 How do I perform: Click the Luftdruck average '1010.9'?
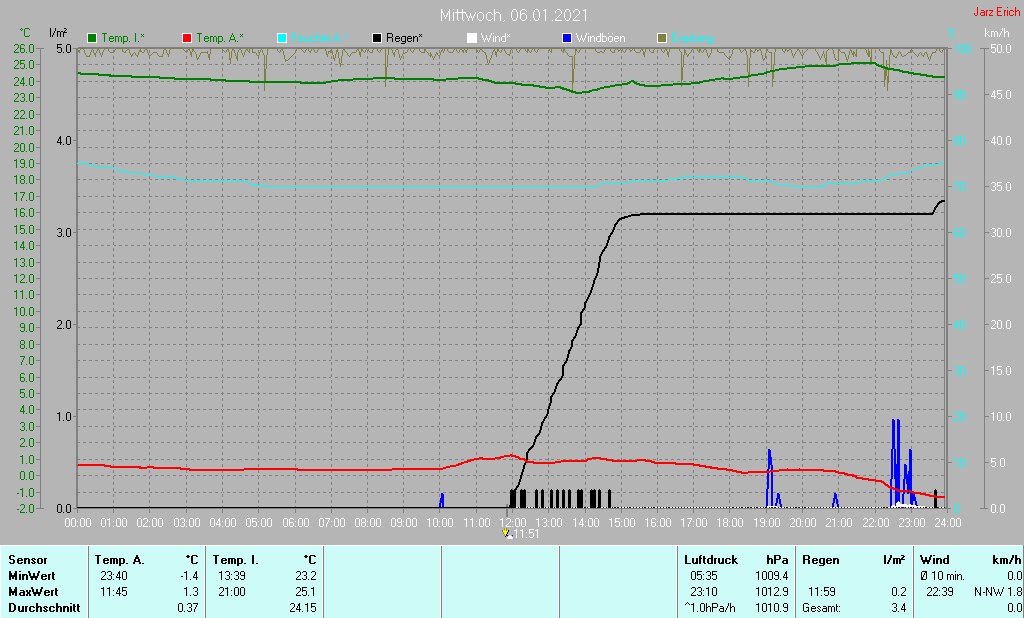(773, 608)
